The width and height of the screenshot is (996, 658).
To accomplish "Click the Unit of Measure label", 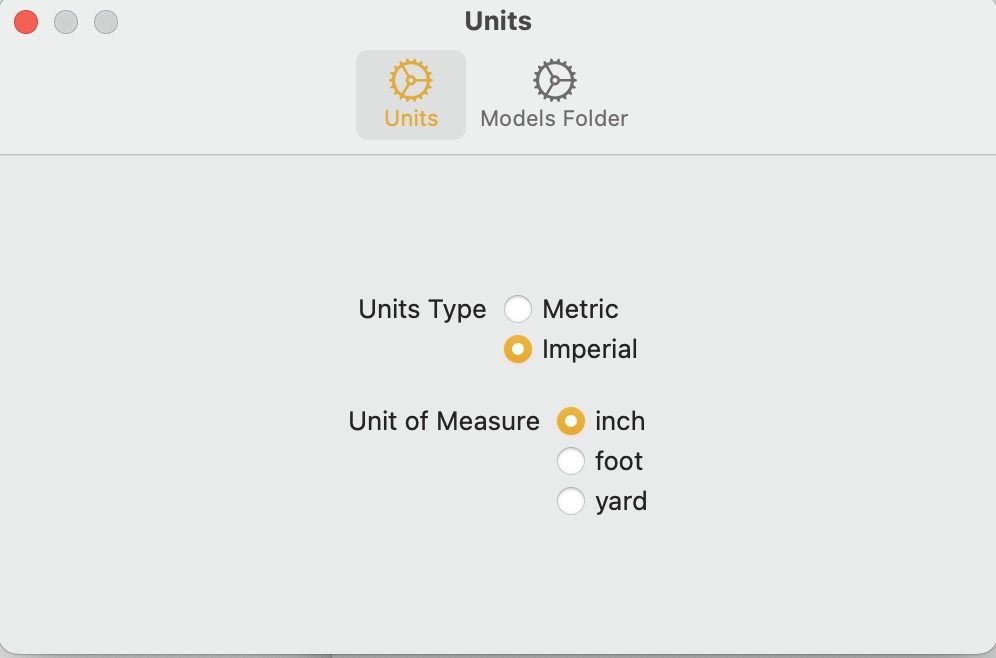I will click(x=444, y=421).
